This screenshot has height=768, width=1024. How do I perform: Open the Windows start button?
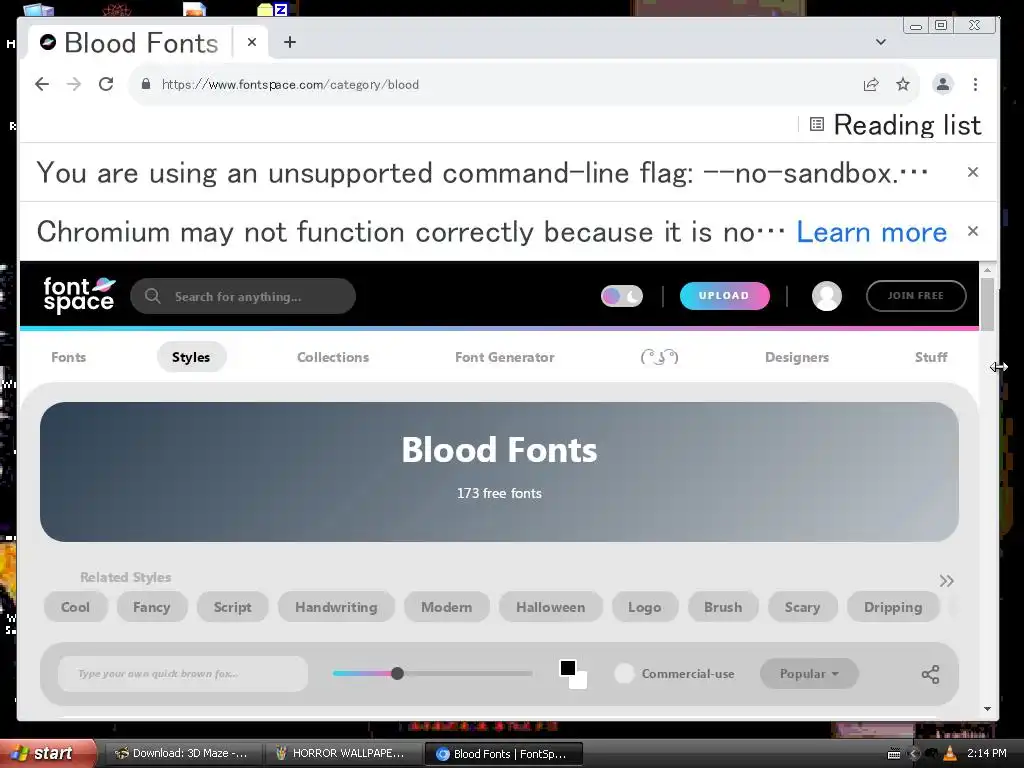coord(48,753)
